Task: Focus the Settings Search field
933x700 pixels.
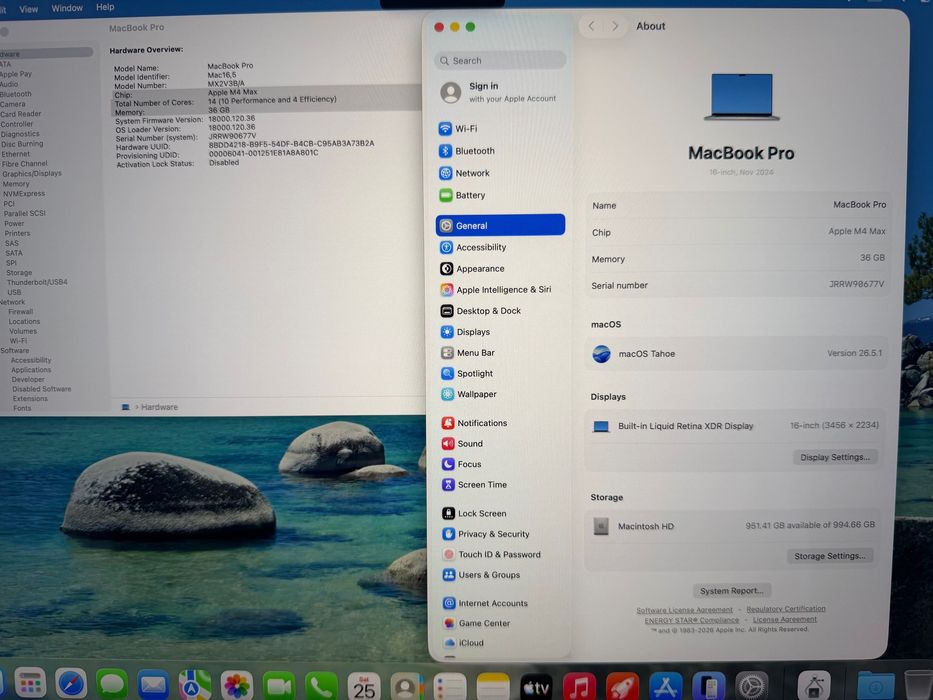Action: point(500,61)
